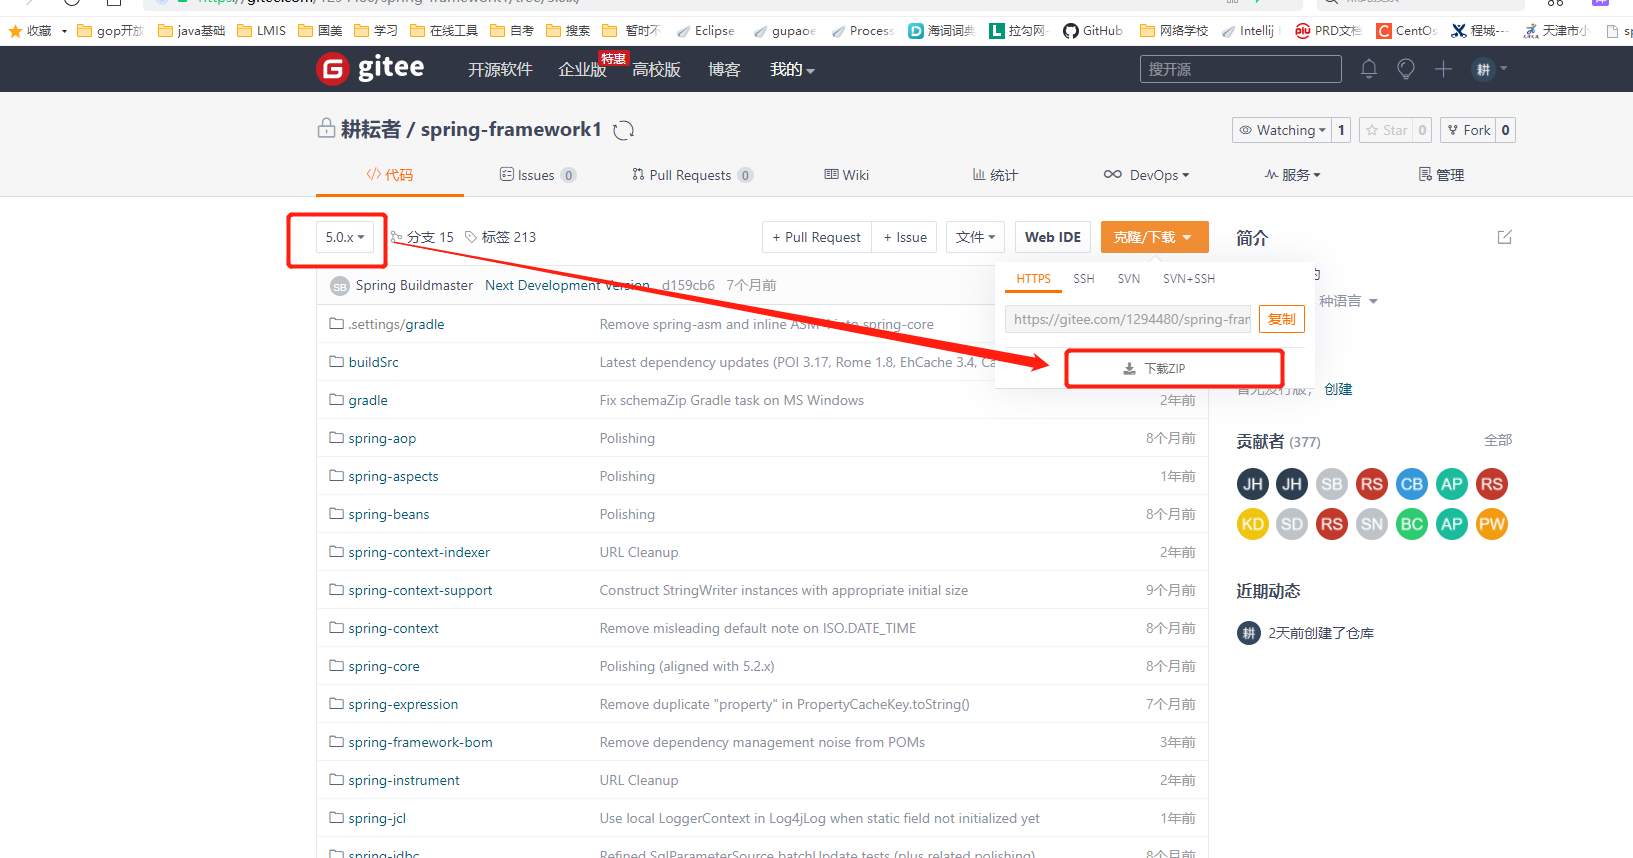Expand the Watching dropdown
Viewport: 1633px width, 858px height.
click(x=1282, y=130)
